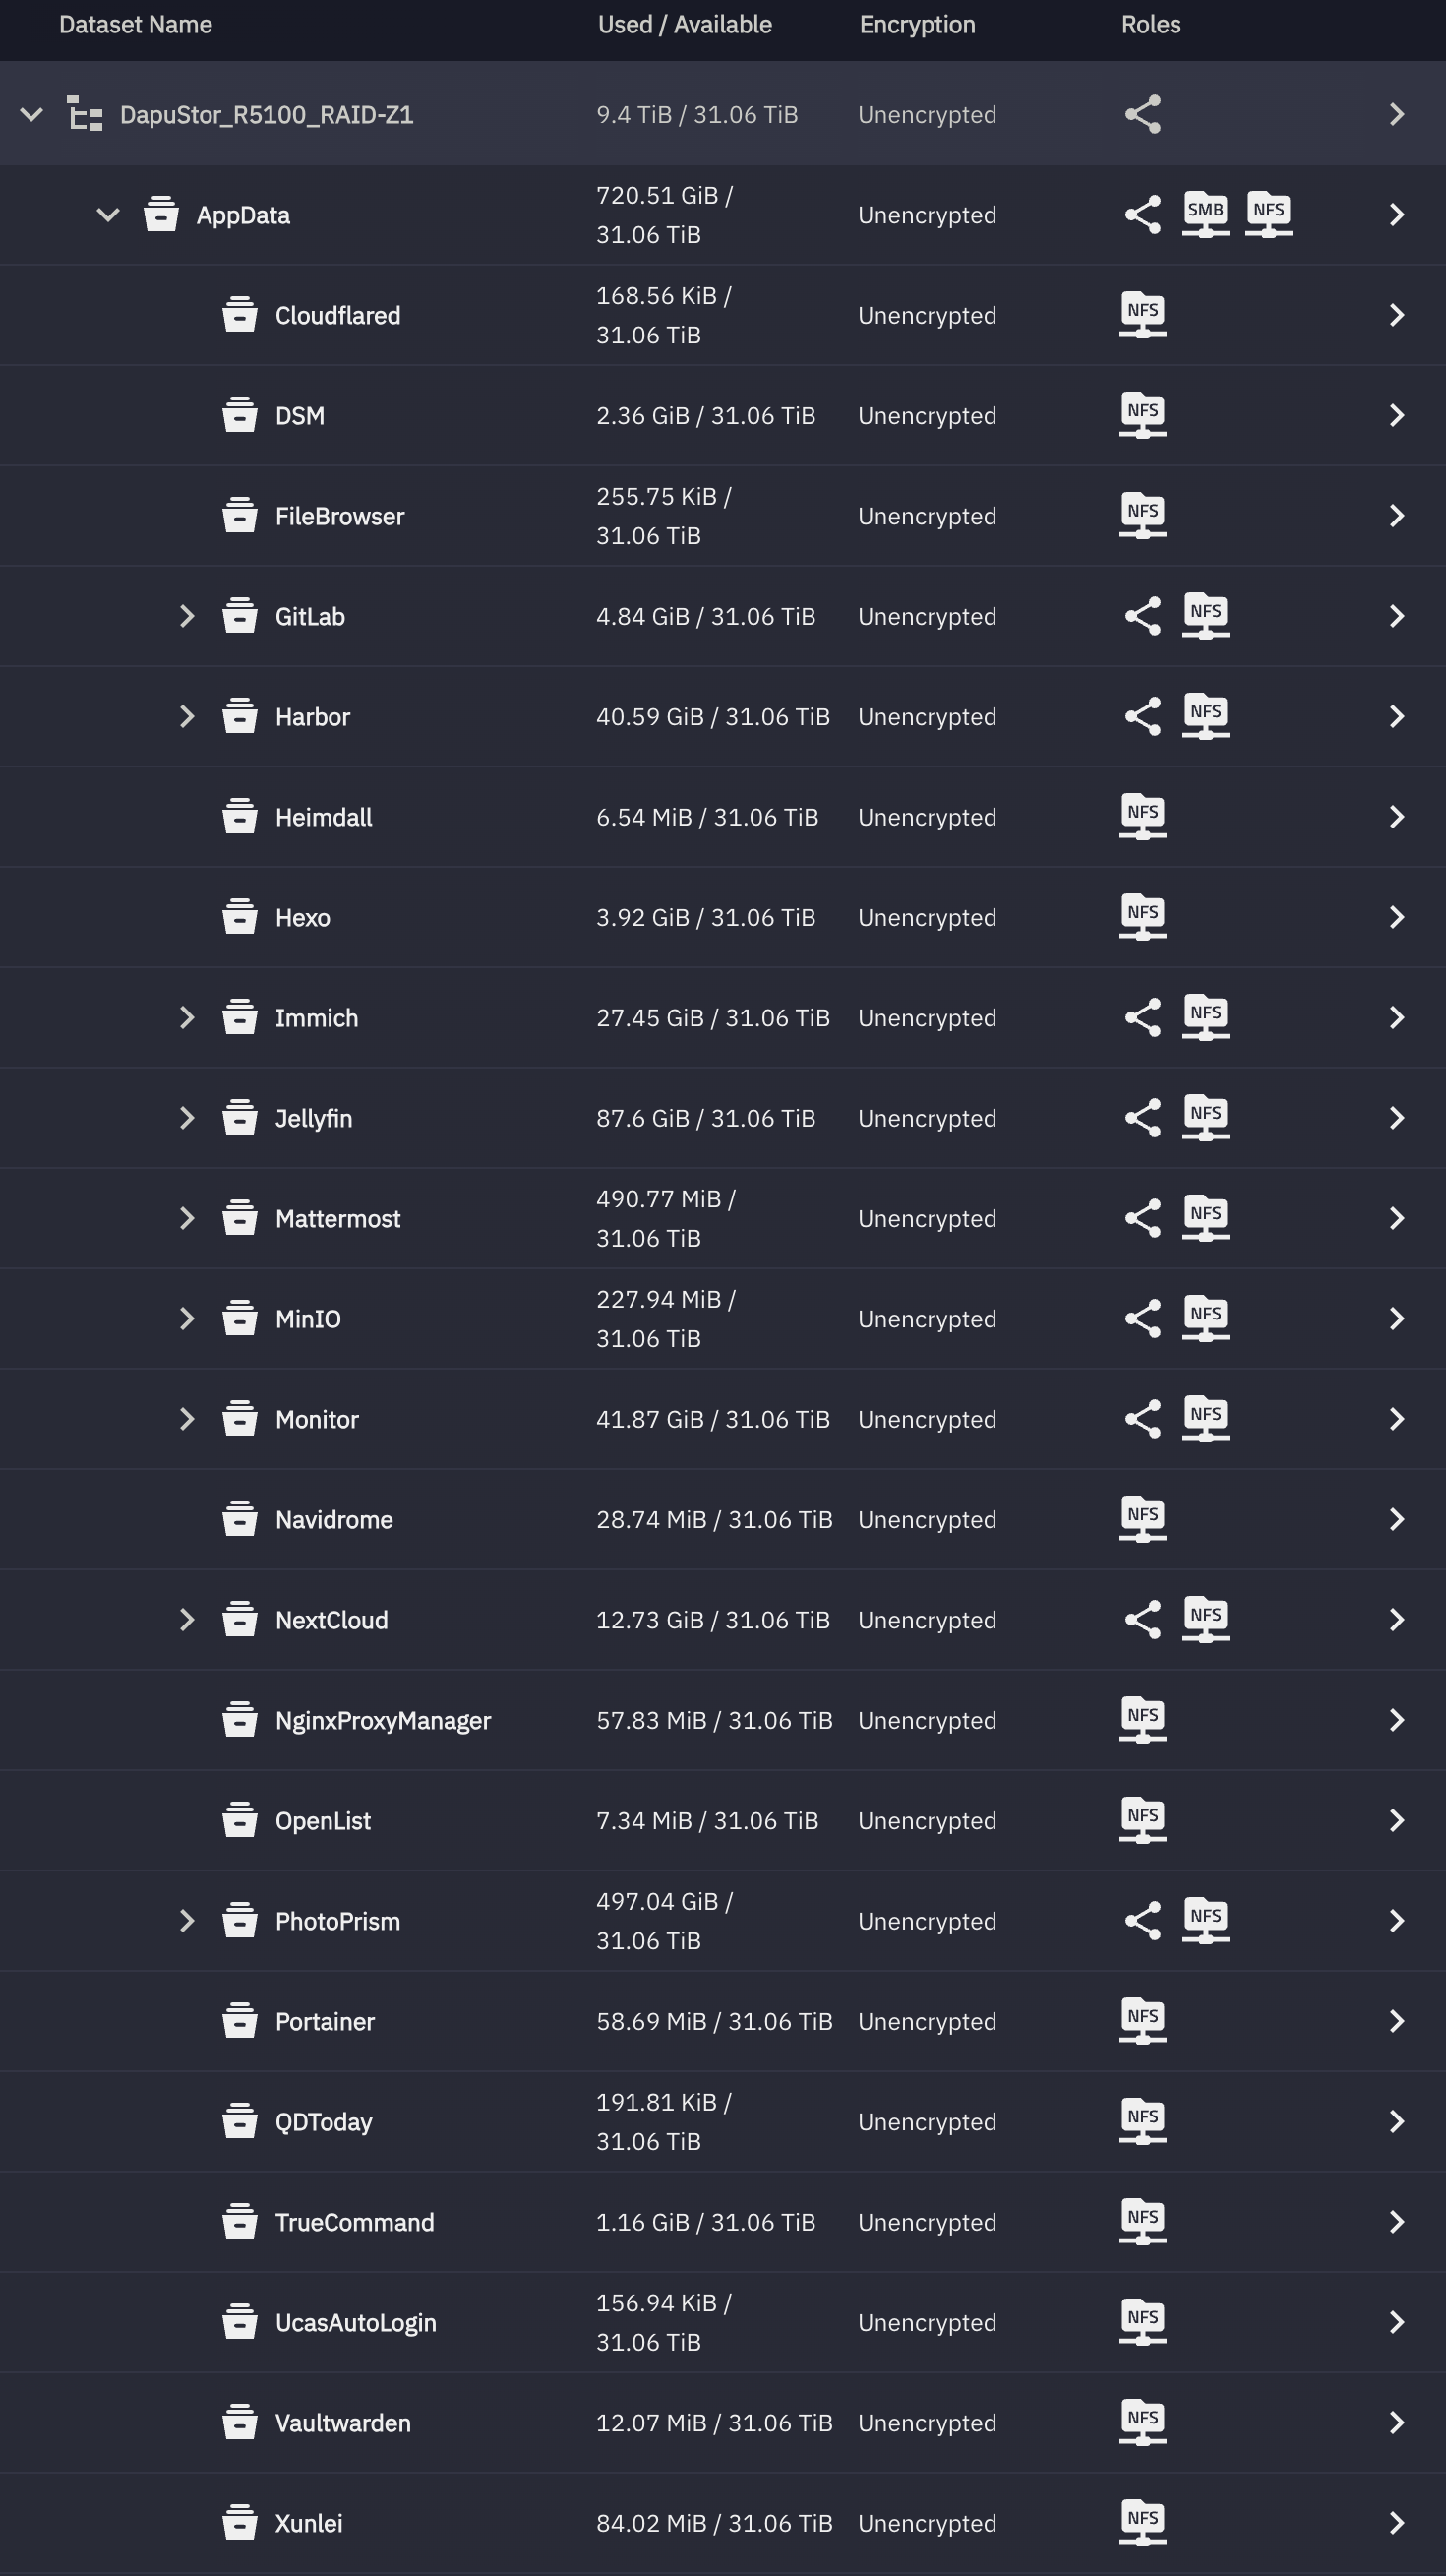Open details arrow for Portainer row

coord(1396,2021)
